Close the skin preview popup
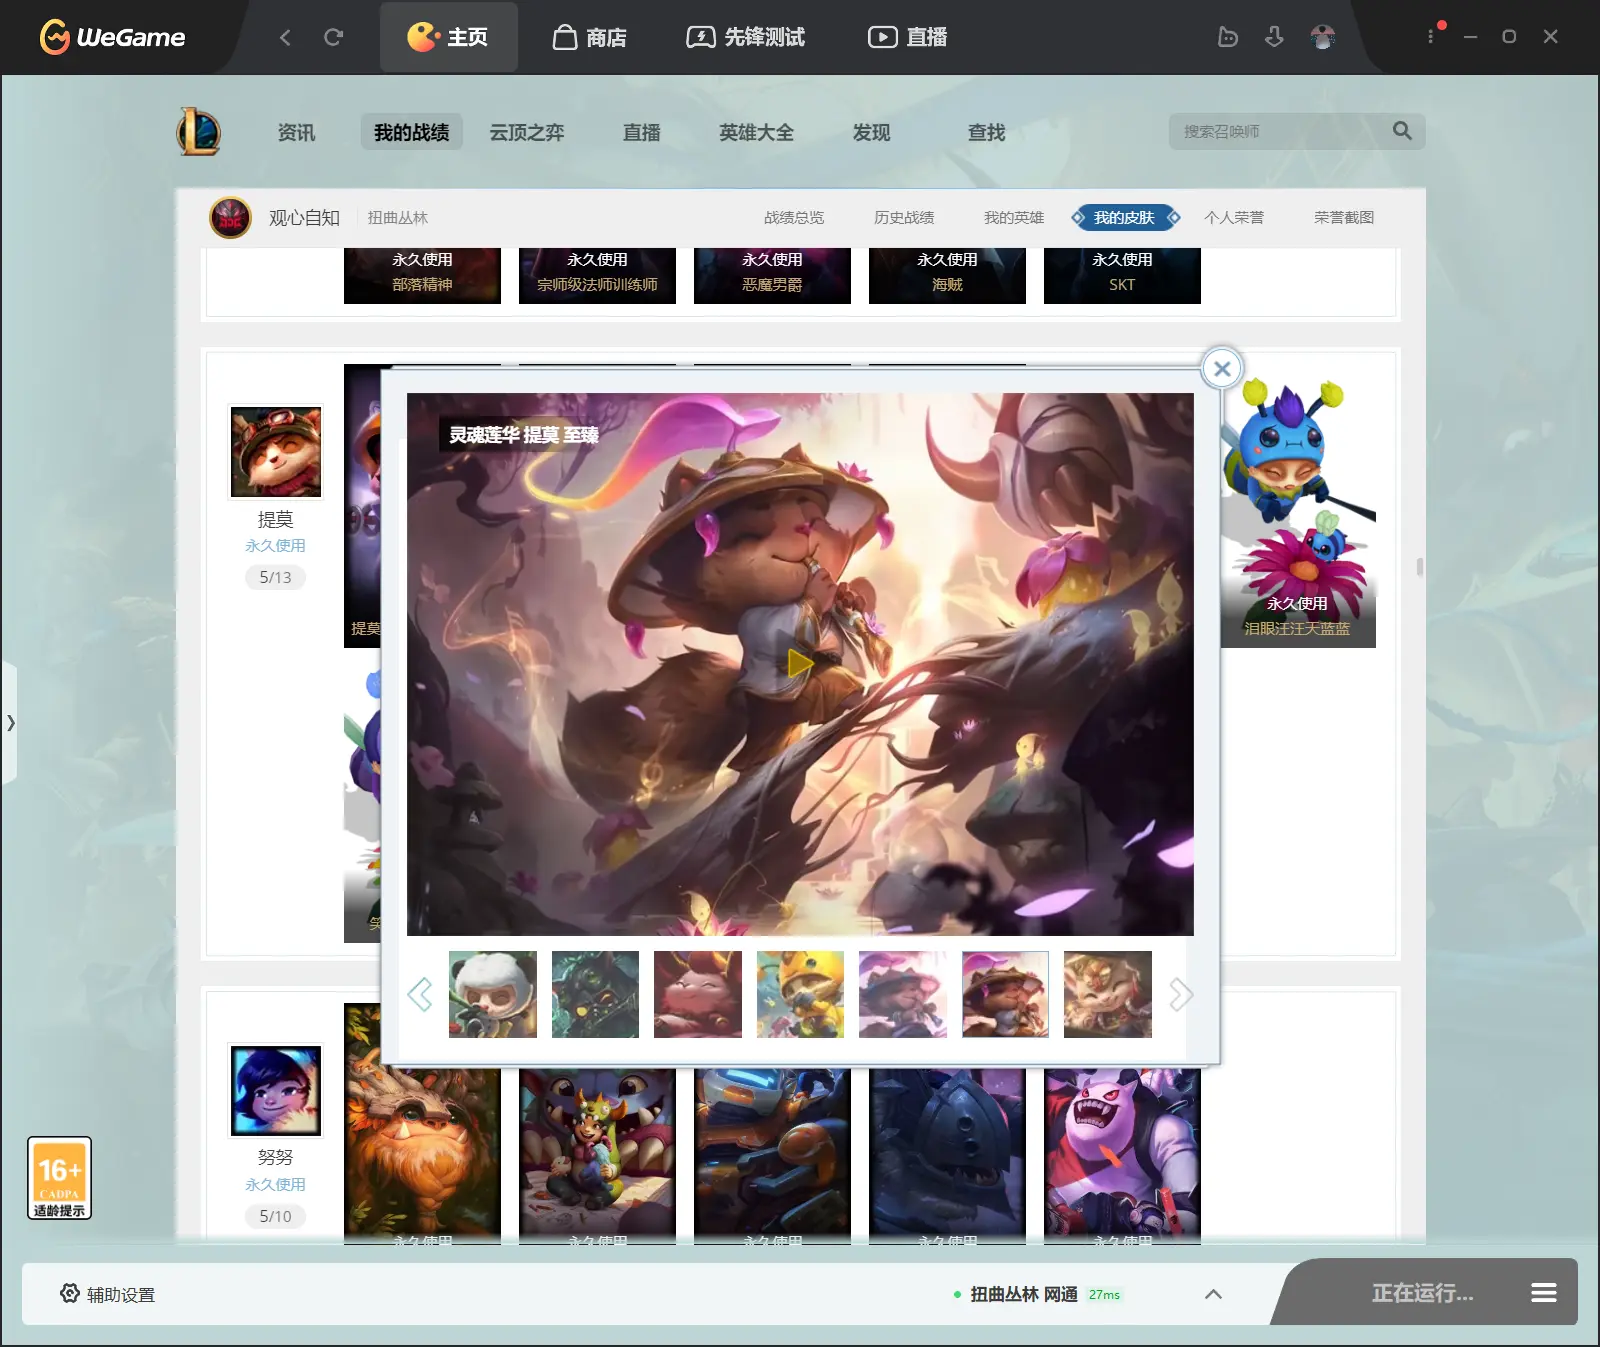 1222,368
